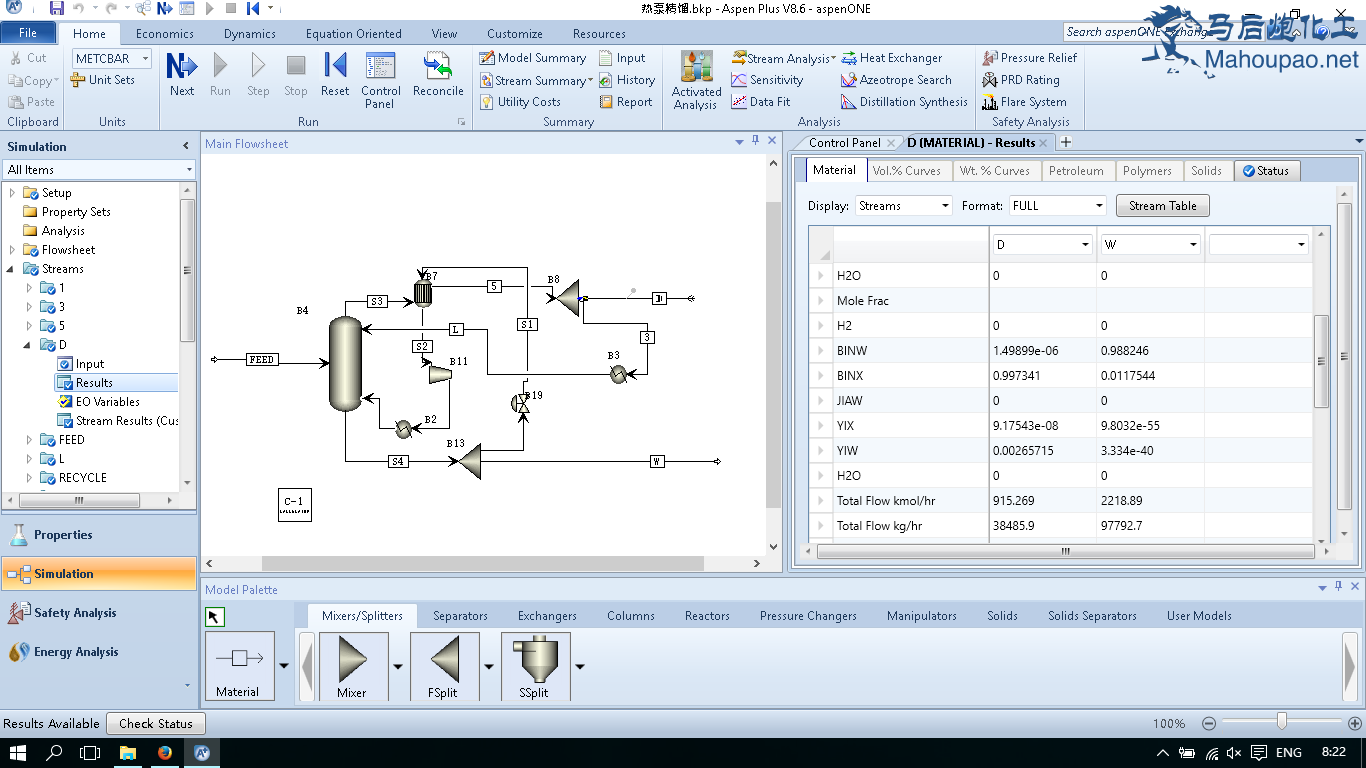Expand the Flowsheet tree node
Image resolution: width=1366 pixels, height=768 pixels.
(12, 250)
